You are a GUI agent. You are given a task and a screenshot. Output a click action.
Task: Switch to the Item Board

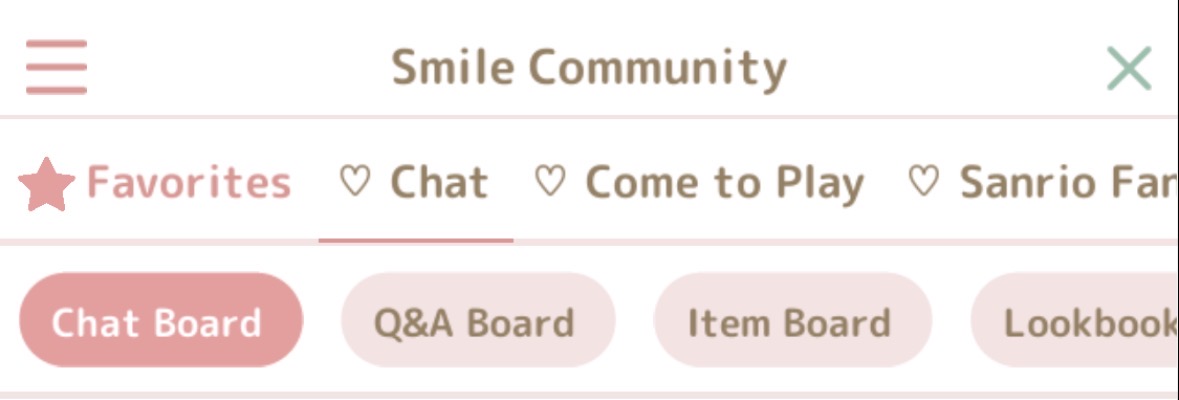(x=792, y=322)
